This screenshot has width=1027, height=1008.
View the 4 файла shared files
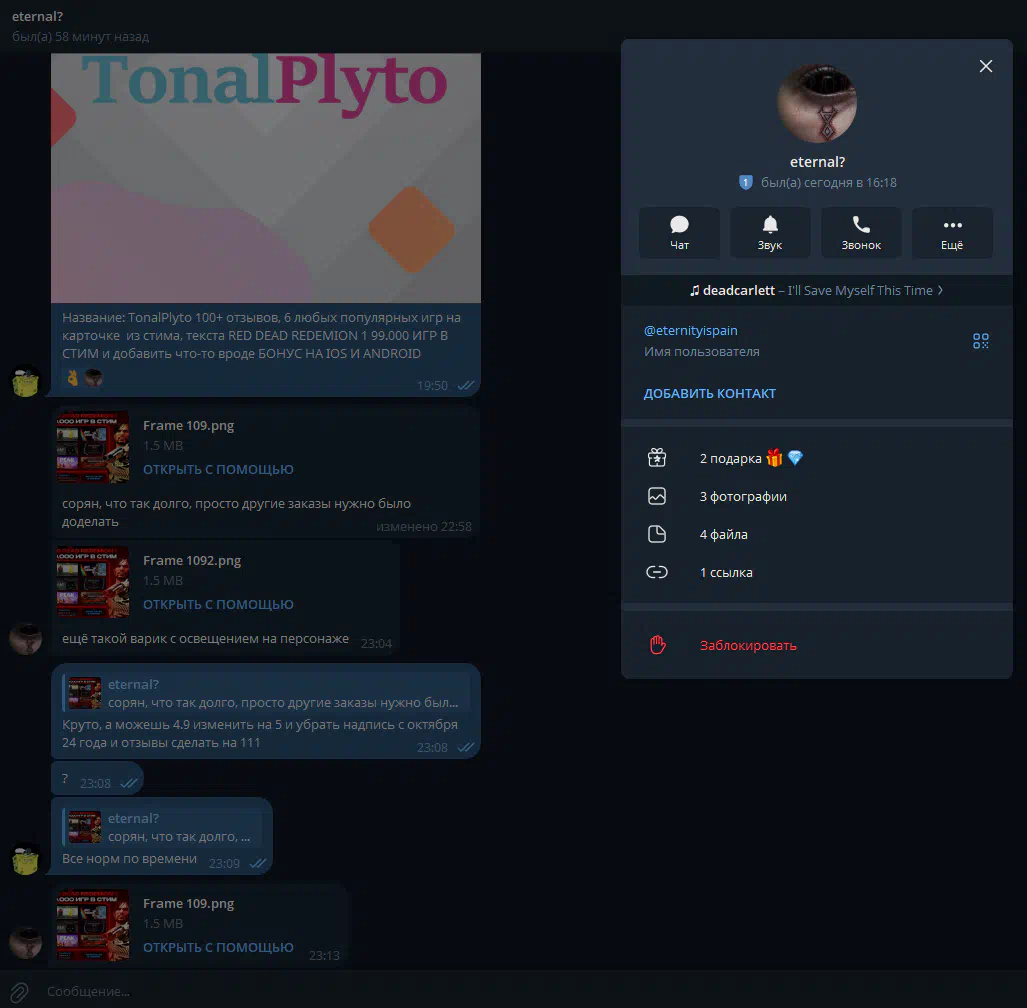point(723,534)
